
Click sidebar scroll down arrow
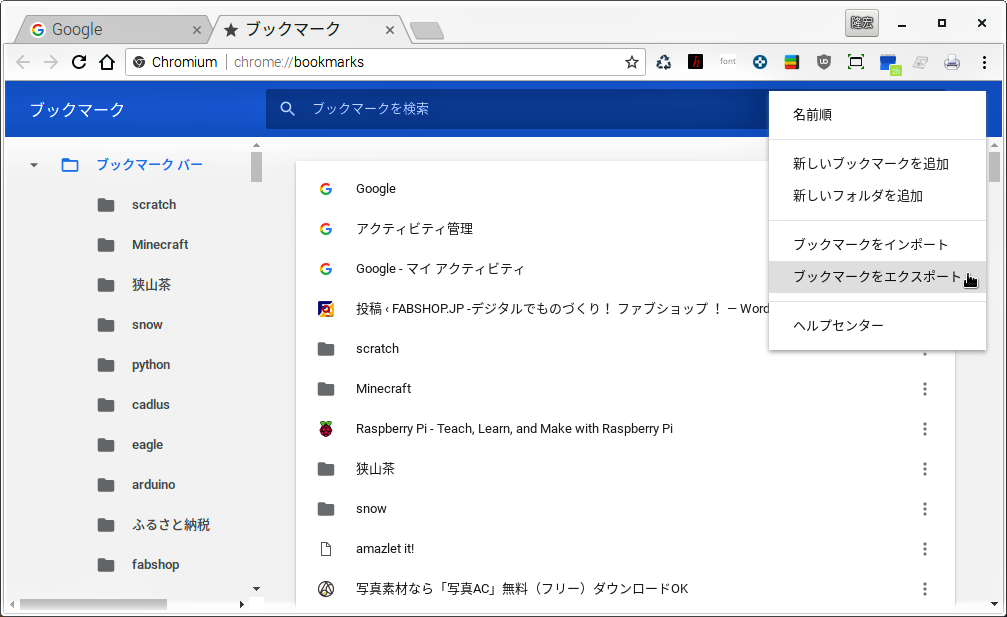point(256,589)
